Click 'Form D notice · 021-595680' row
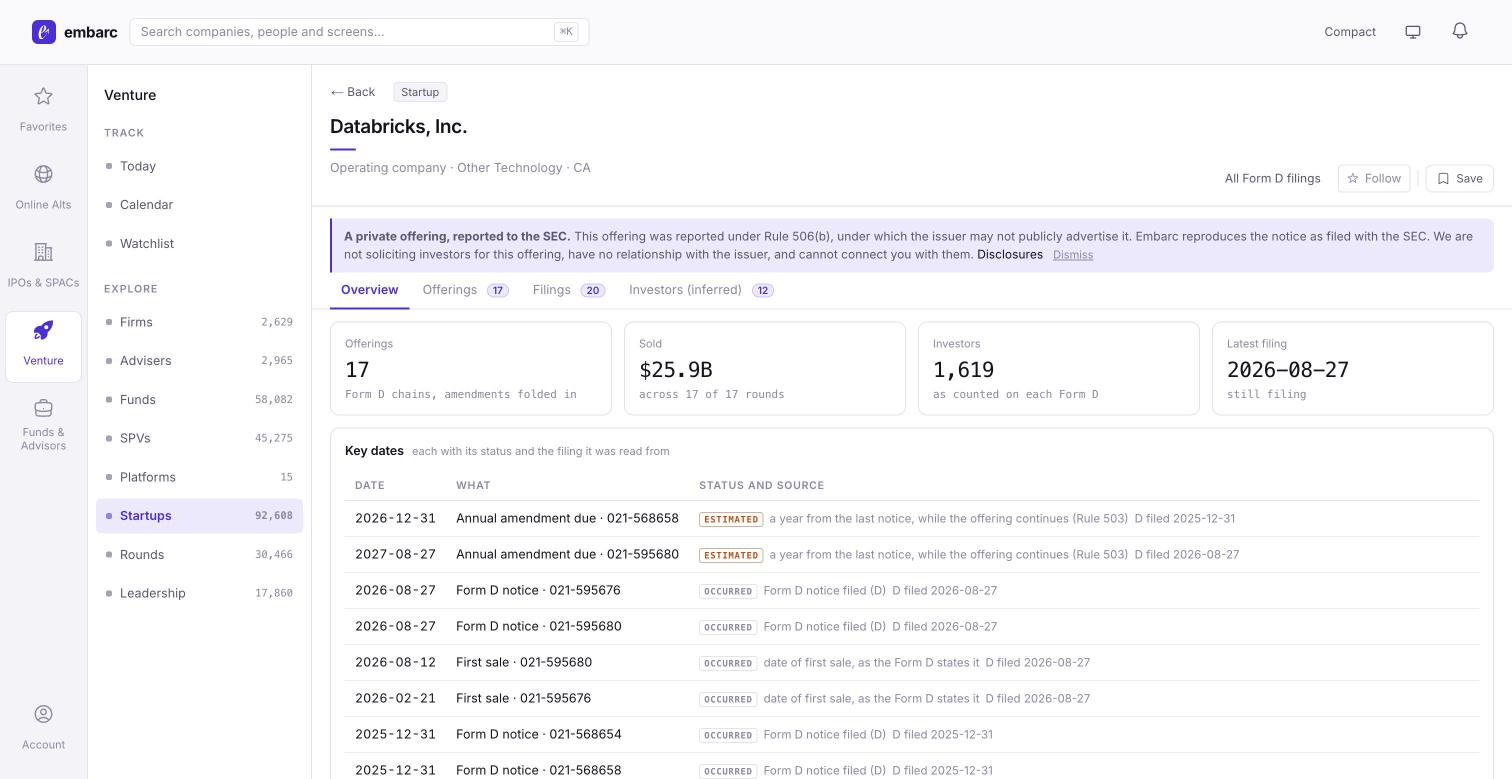The image size is (1512, 779). pos(912,627)
